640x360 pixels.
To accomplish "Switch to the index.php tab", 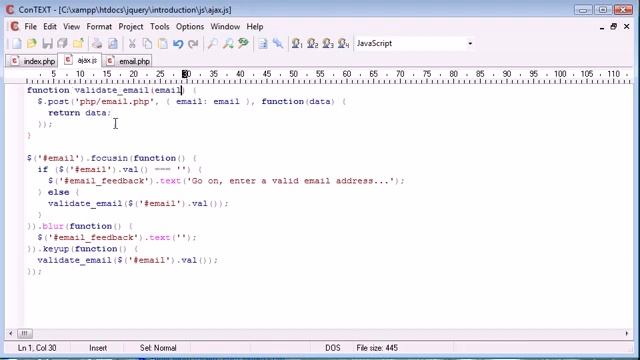I will (x=33, y=61).
